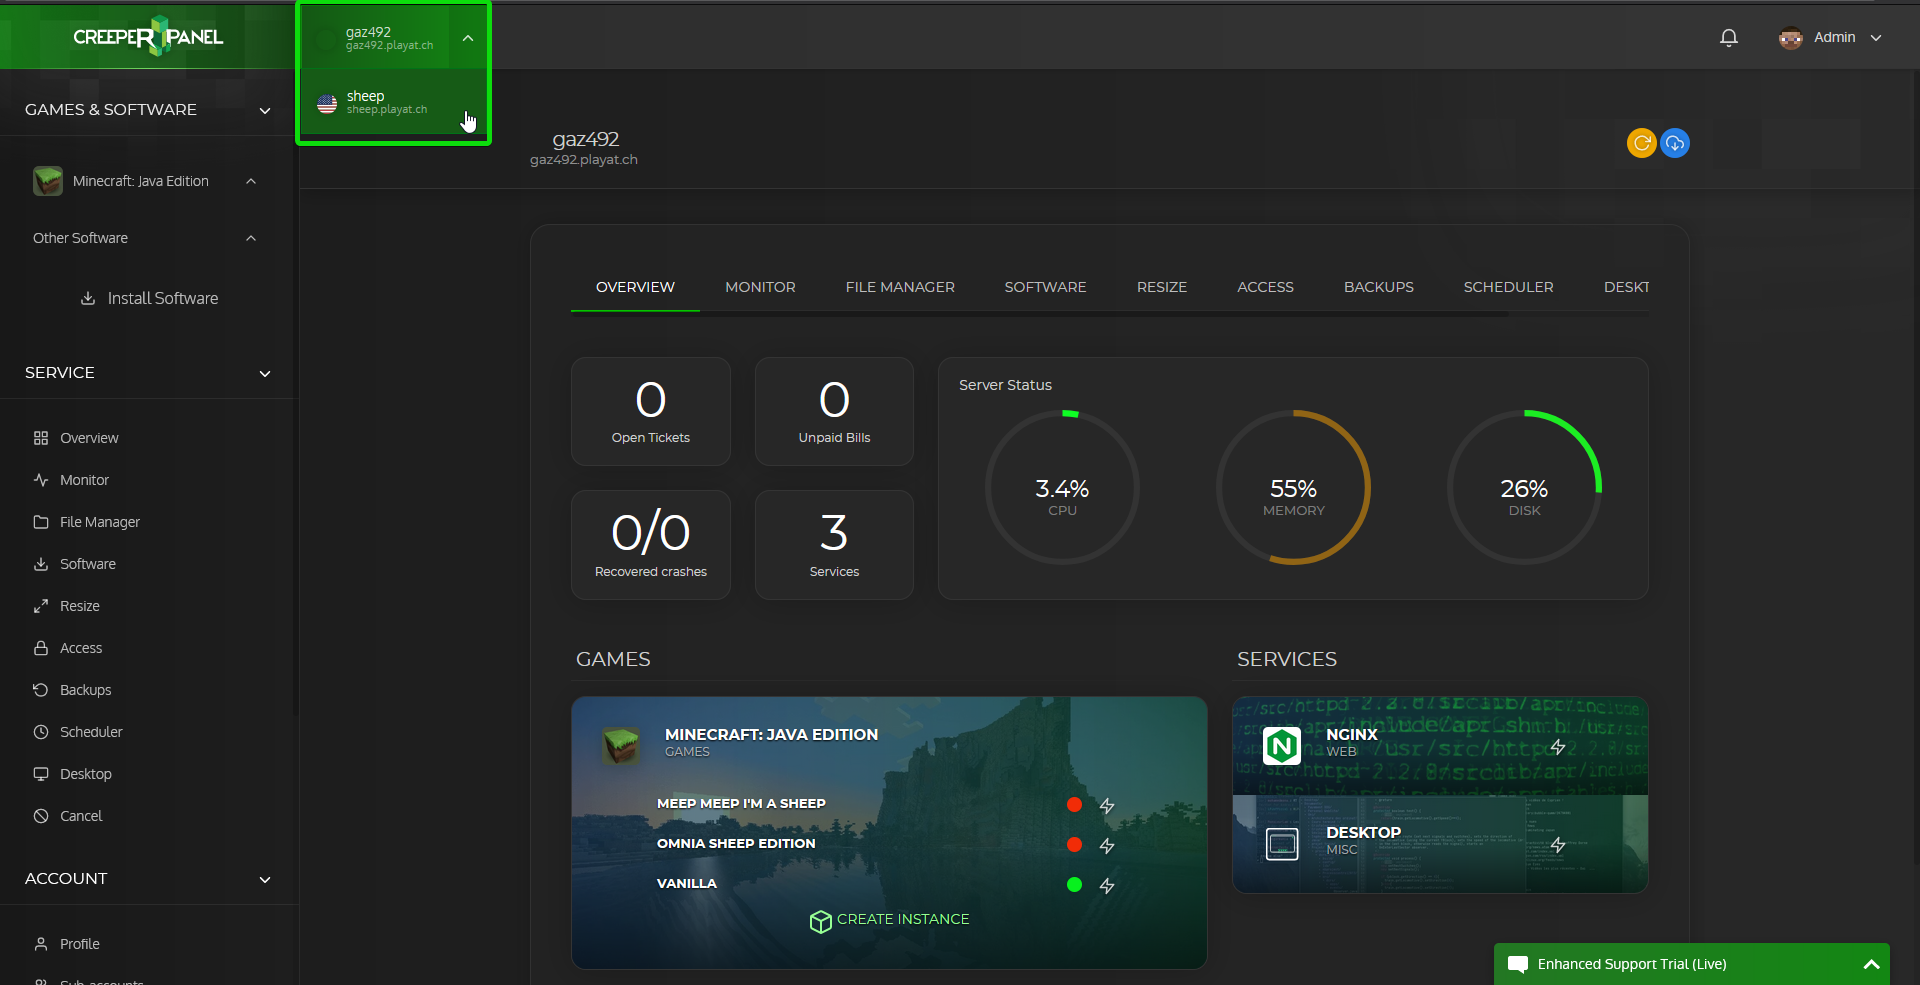Click the Desktop tab partially shown
The image size is (1920, 985).
1626,287
